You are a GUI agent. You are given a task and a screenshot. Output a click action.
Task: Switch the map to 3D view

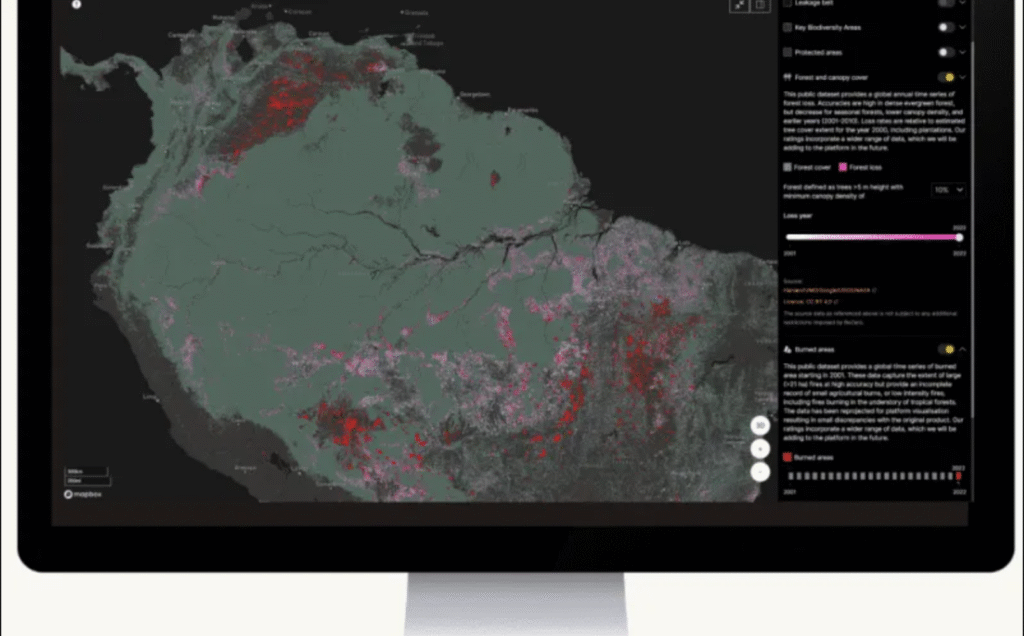(760, 426)
